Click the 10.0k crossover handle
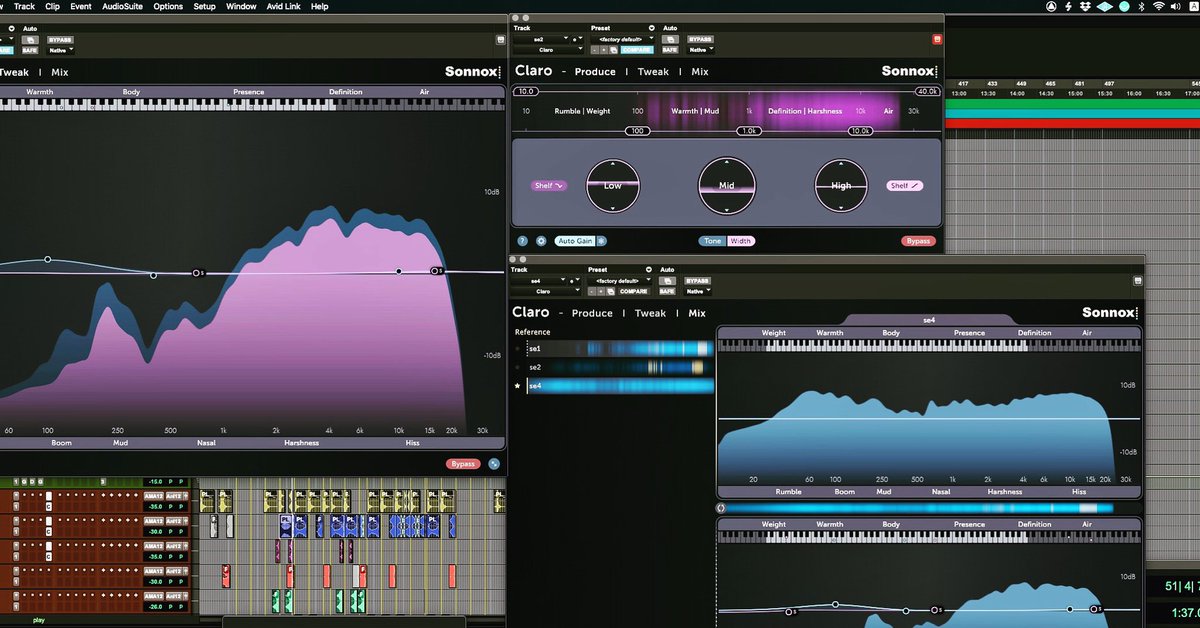This screenshot has width=1200, height=628. click(860, 131)
